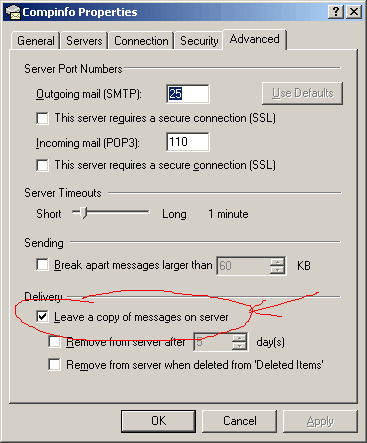The image size is (367, 443).
Task: Check Remove when deleted from 'Deleted Items'
Action: 54,365
